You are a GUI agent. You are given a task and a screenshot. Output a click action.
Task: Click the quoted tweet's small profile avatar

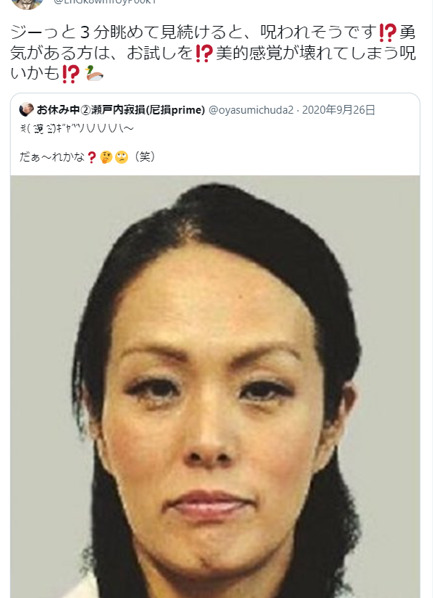click(26, 110)
